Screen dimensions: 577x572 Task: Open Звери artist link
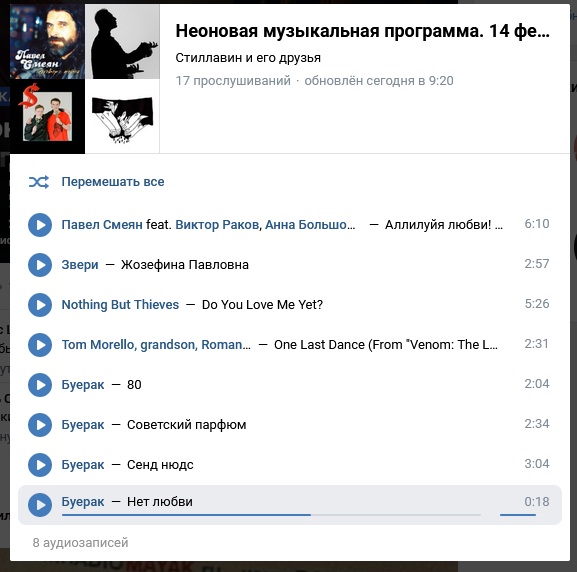80,265
